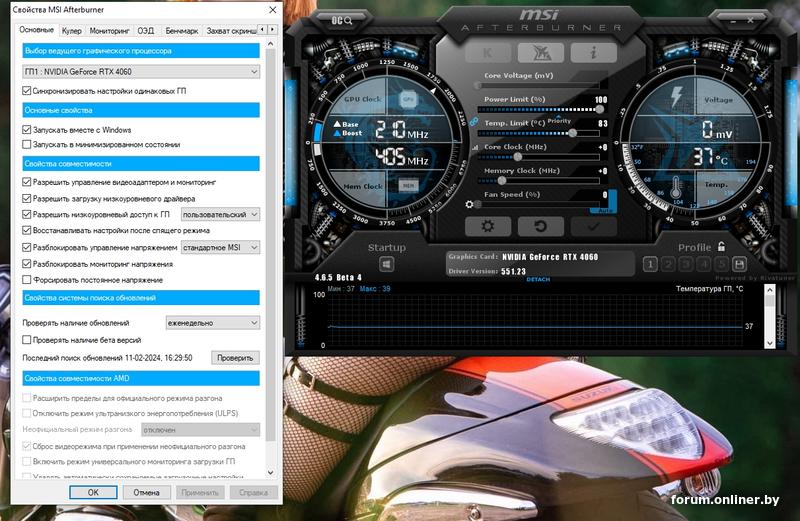800x521 pixels.
Task: Toggle low-level driver loading checkbox
Action: coord(27,199)
